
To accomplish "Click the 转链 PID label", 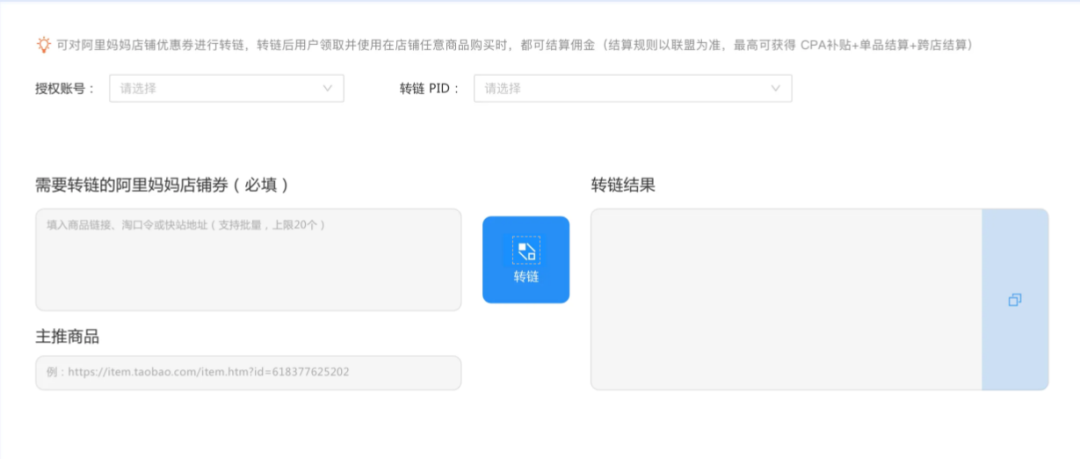I will pyautogui.click(x=429, y=88).
